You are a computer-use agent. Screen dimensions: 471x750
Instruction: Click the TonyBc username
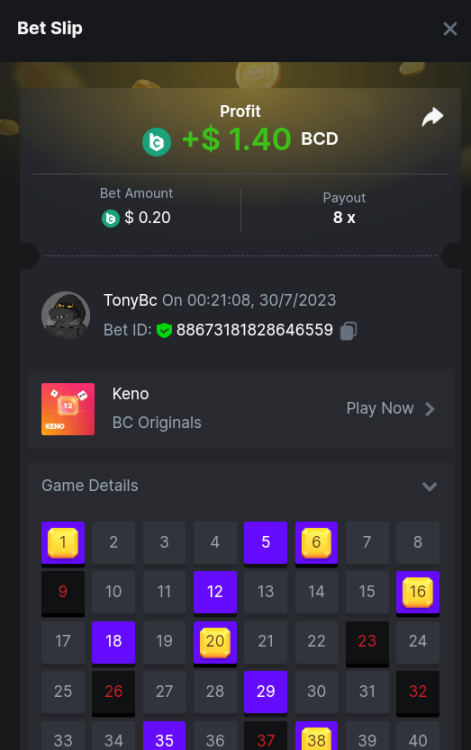130,300
